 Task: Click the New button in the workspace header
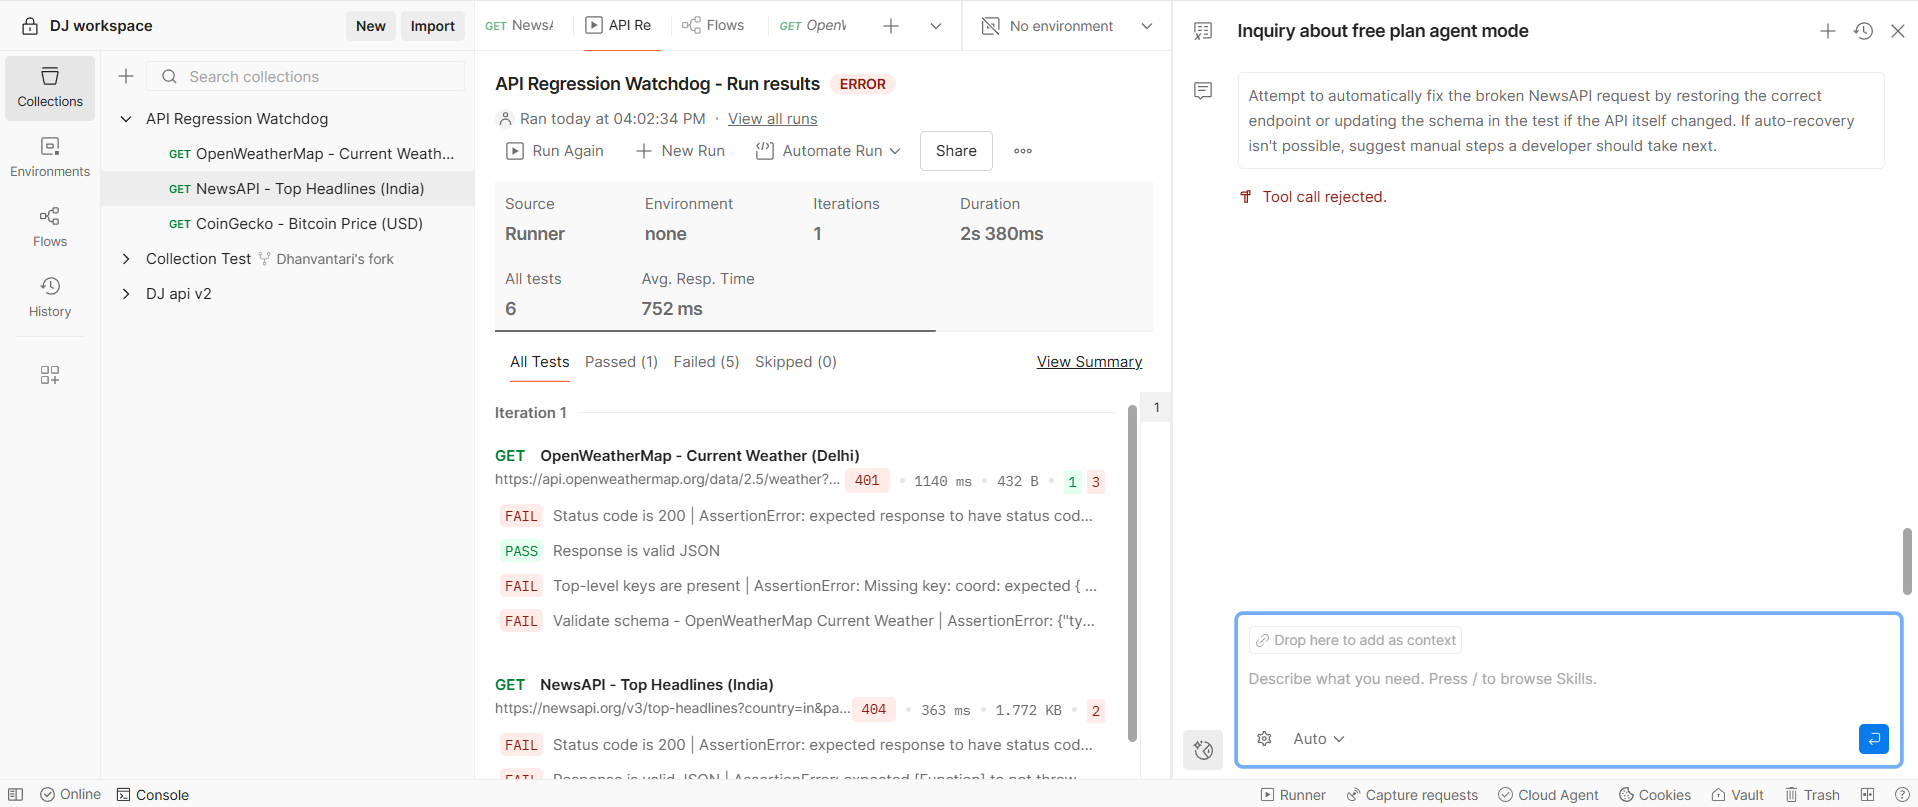[371, 26]
